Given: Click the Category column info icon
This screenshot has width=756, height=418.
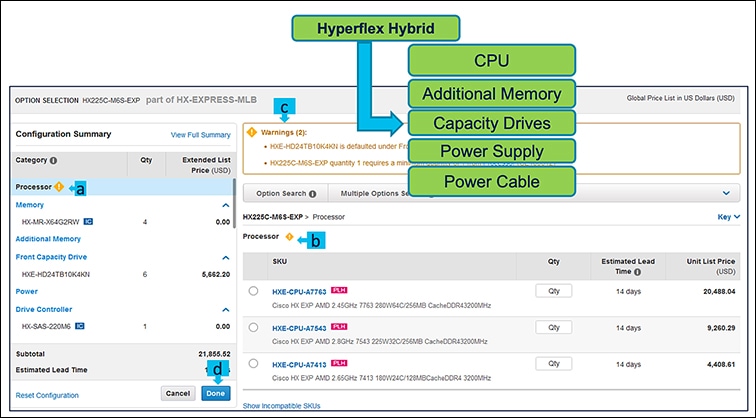Looking at the screenshot, I should 53,160.
